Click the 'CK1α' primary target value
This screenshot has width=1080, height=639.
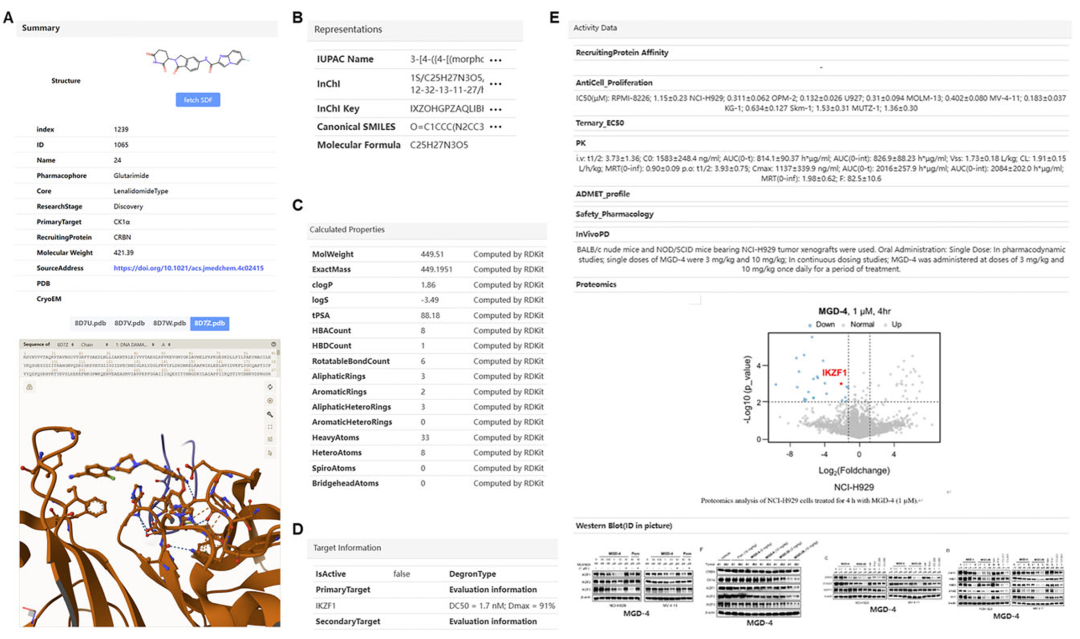pyautogui.click(x=122, y=222)
